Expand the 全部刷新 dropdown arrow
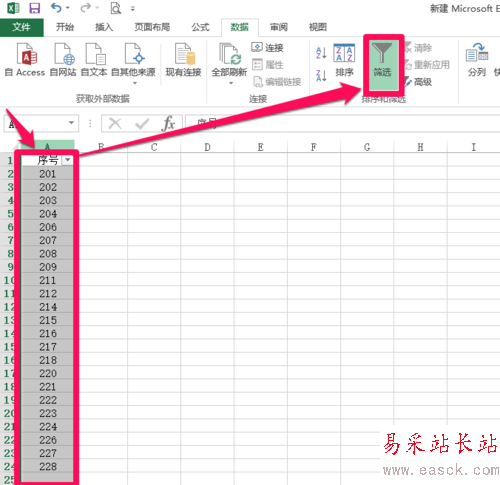500x485 pixels. pyautogui.click(x=231, y=83)
